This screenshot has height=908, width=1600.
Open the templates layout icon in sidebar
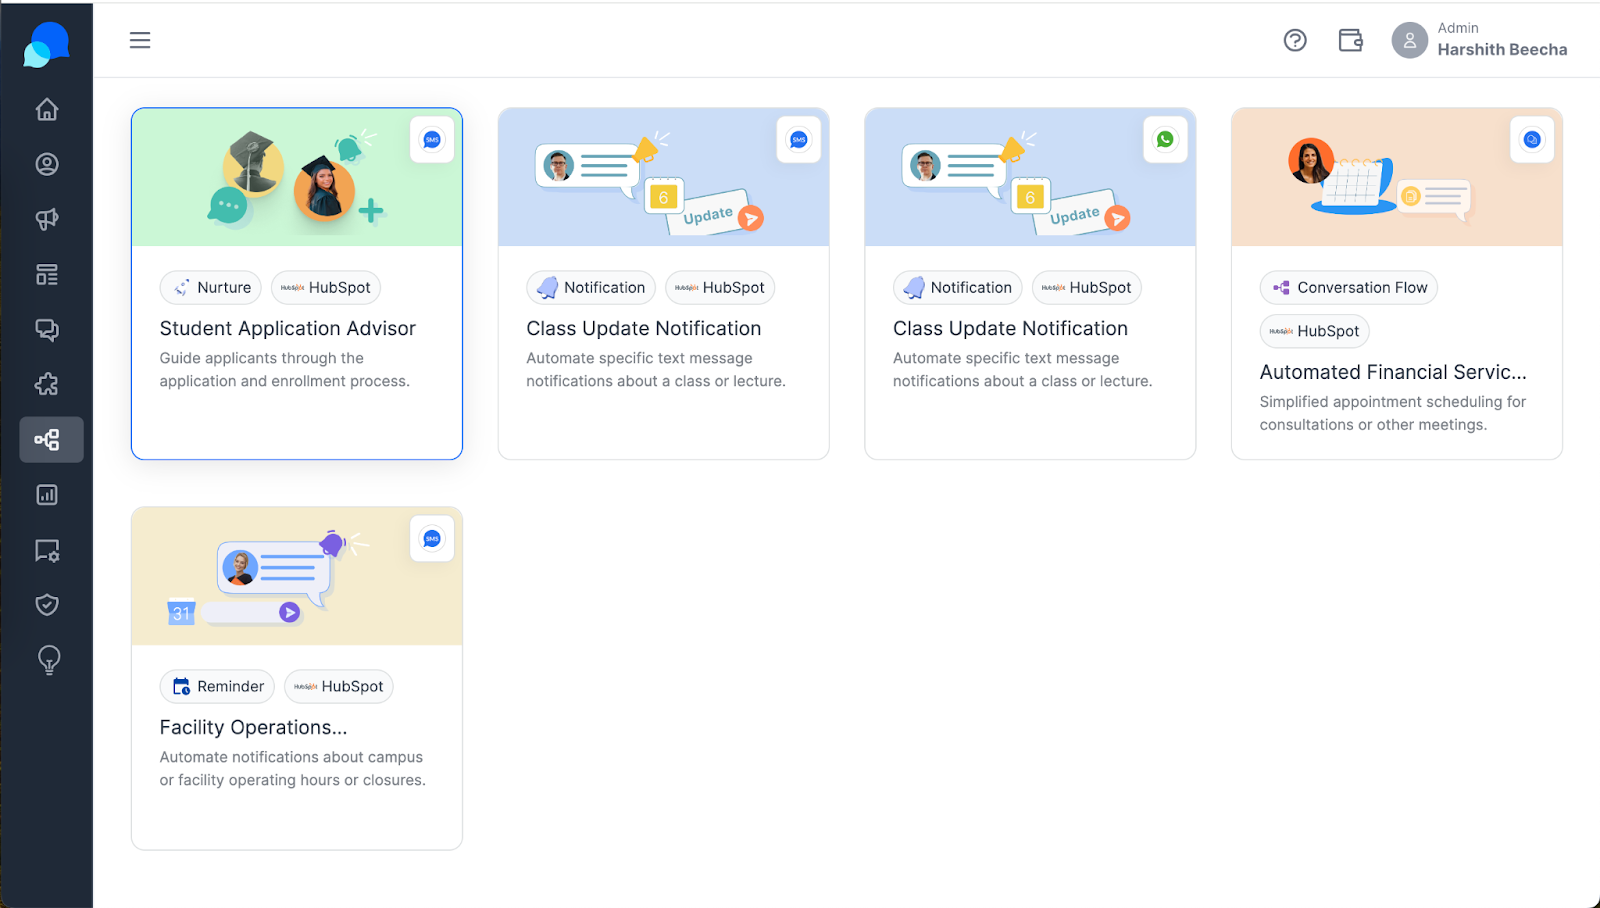(47, 274)
